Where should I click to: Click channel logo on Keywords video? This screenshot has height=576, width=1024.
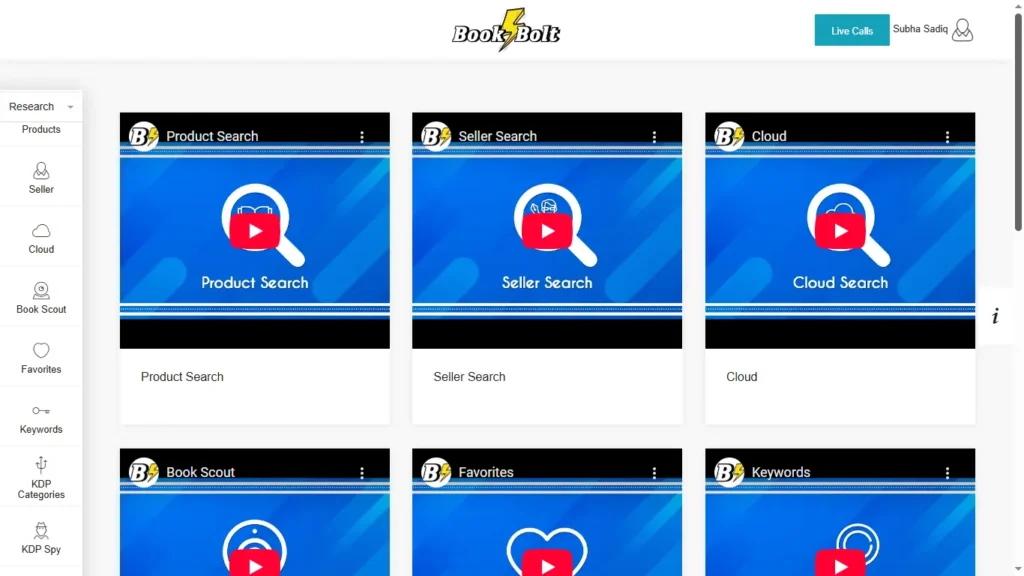pos(729,472)
